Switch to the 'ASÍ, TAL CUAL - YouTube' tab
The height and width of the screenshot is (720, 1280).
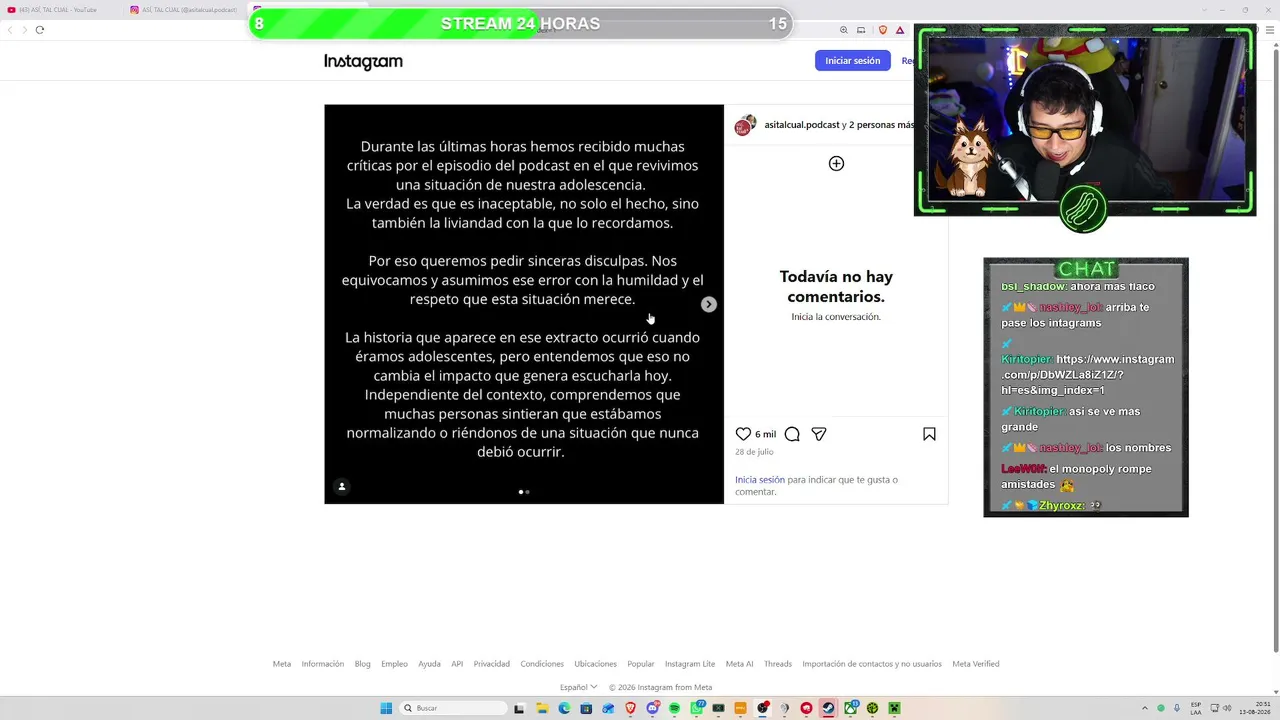60,10
